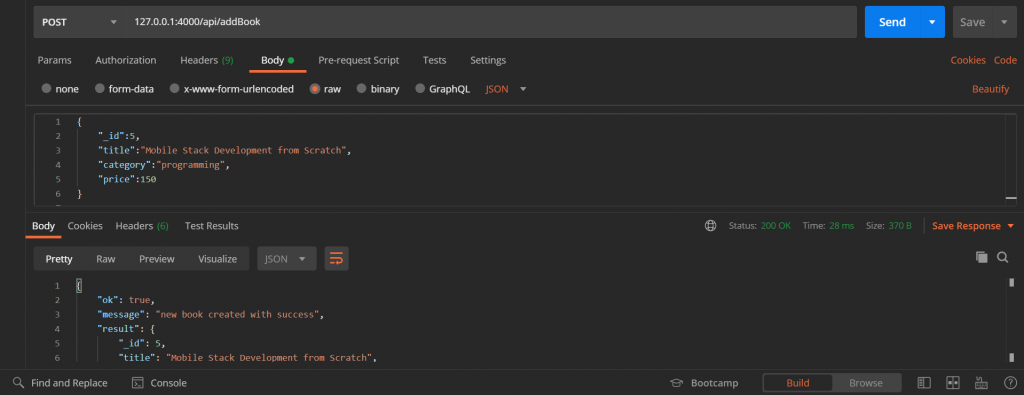Open the Save Response dropdown
The height and width of the screenshot is (395, 1024).
click(972, 226)
